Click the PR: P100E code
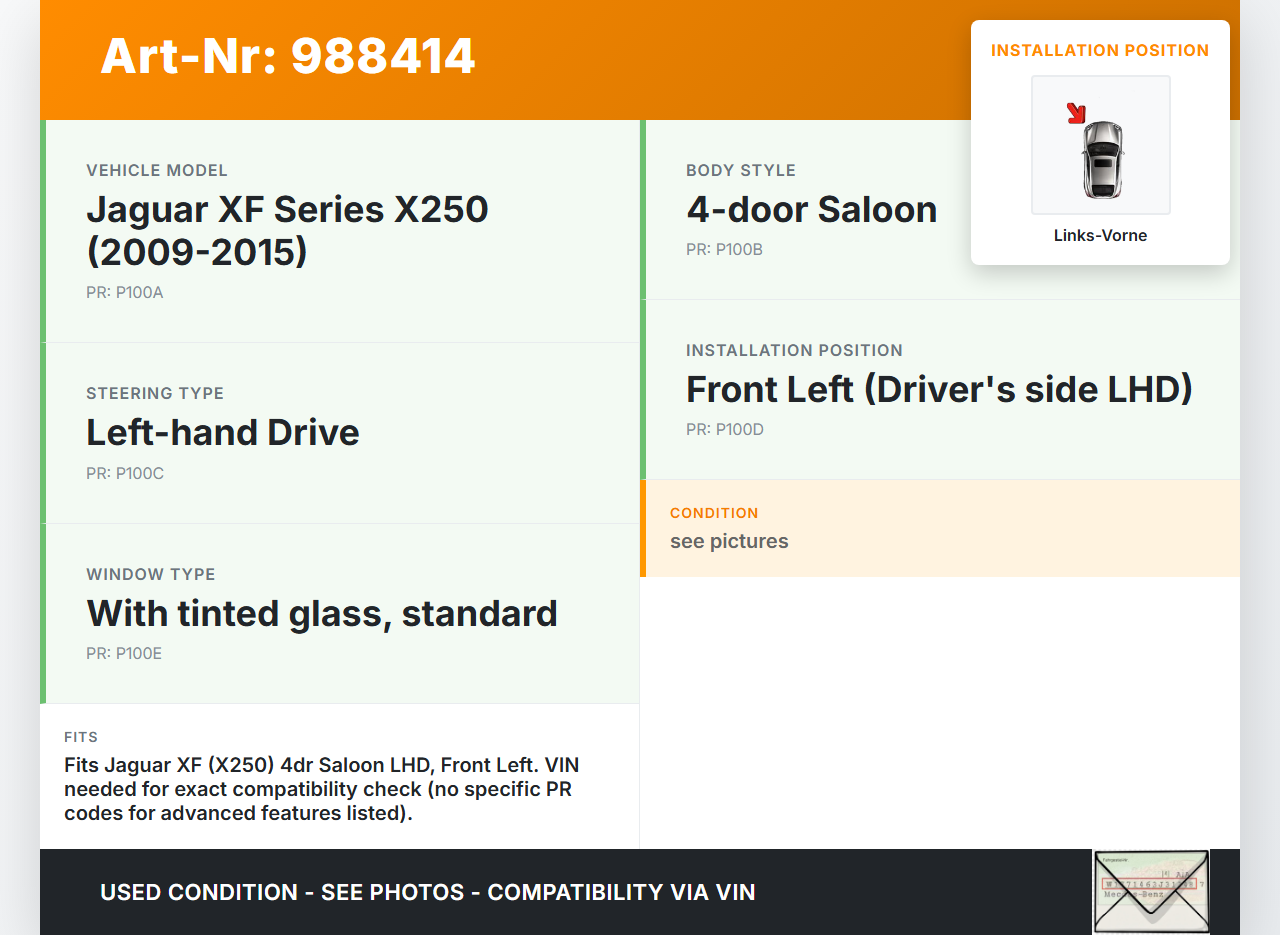 tap(124, 653)
